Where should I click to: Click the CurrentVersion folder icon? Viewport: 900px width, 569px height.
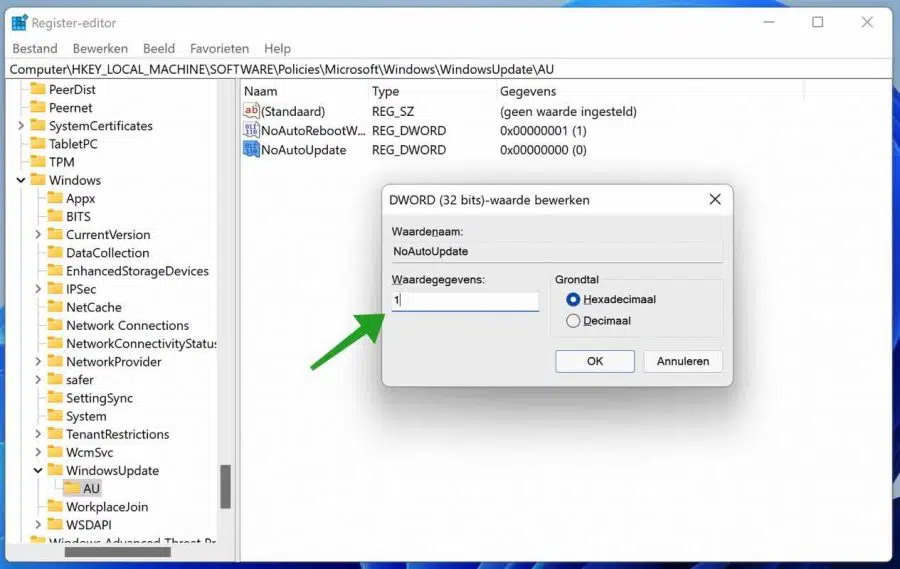[x=55, y=234]
